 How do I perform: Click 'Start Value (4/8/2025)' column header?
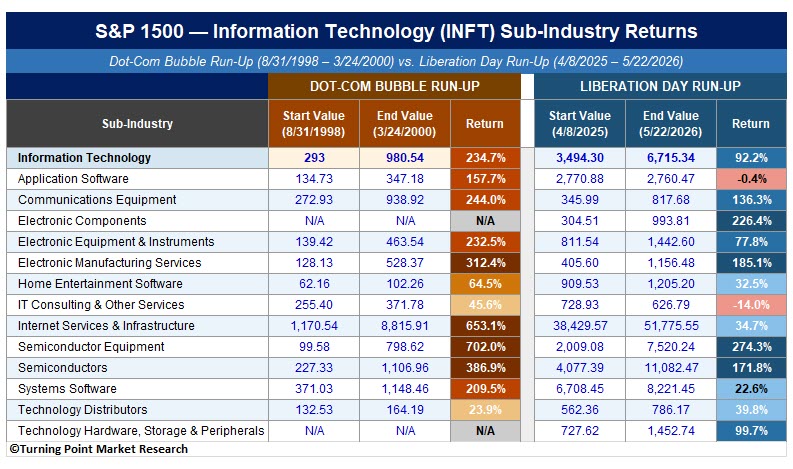point(580,124)
